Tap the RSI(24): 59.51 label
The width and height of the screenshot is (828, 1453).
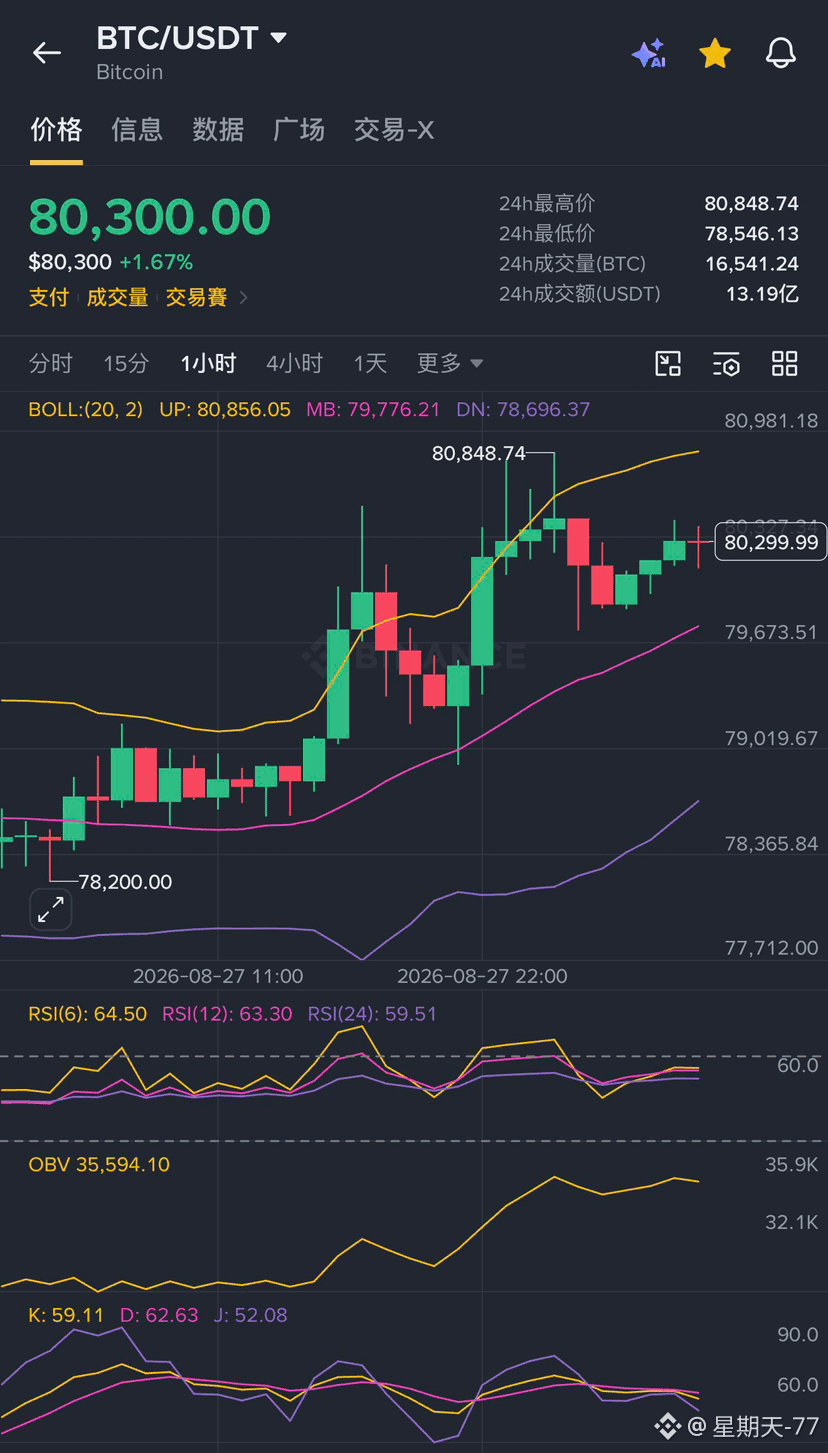(x=372, y=1014)
